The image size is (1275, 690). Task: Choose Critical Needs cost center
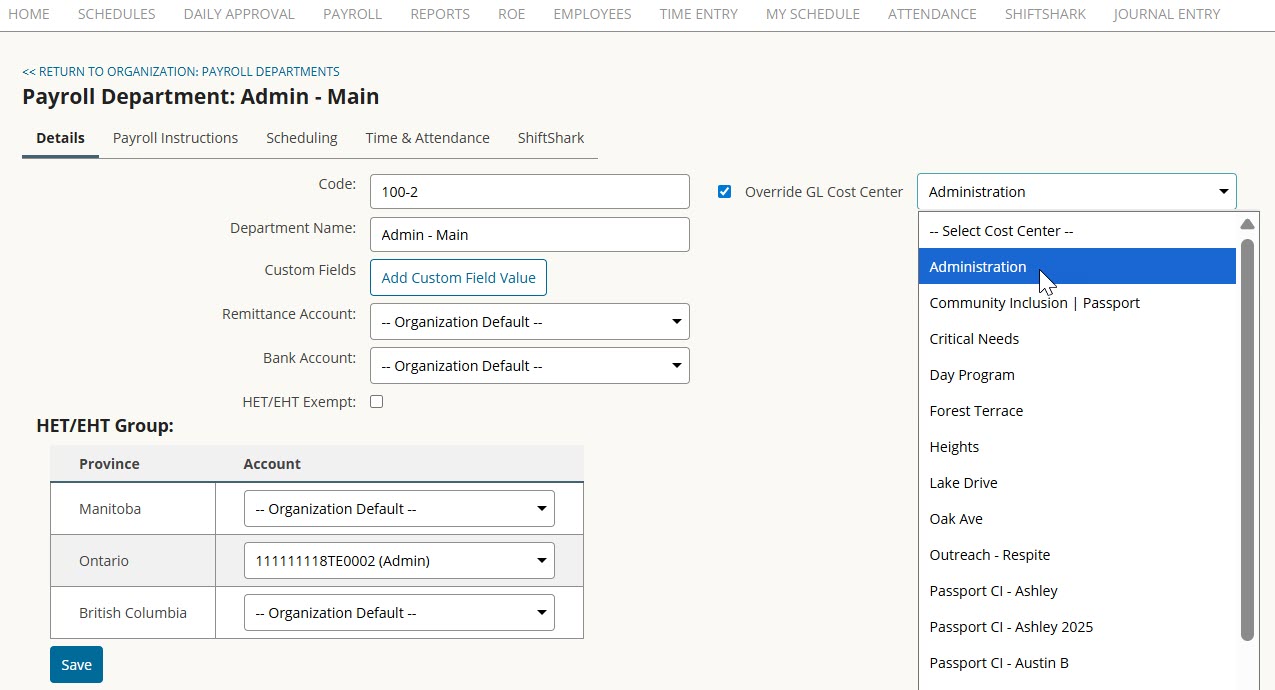(1077, 339)
